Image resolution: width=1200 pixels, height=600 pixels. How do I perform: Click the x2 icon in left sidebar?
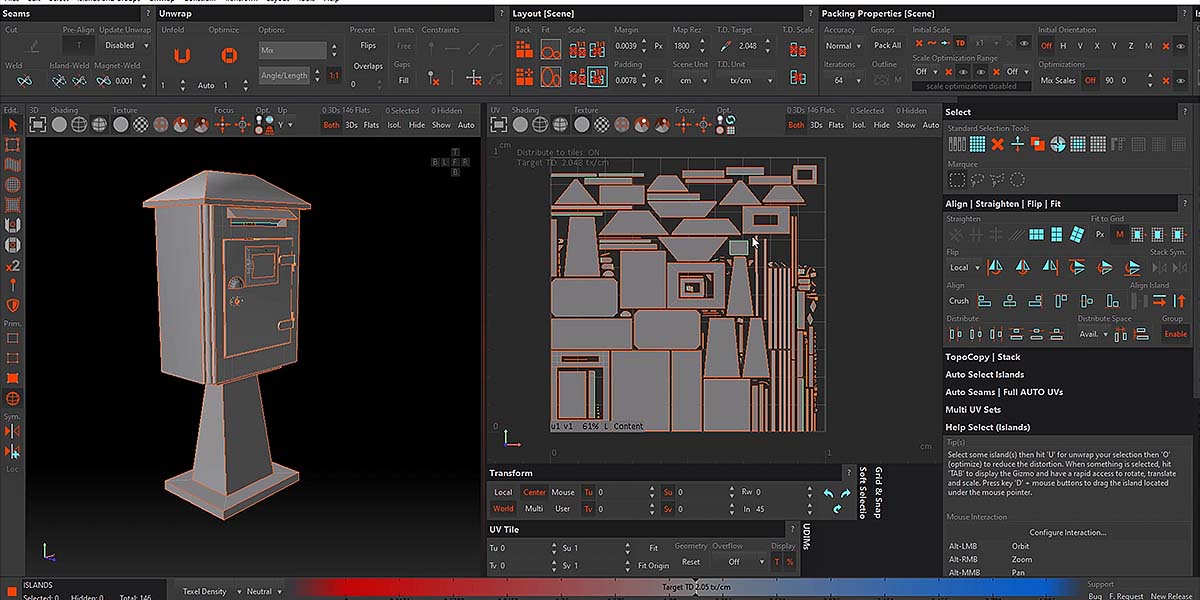pos(13,266)
